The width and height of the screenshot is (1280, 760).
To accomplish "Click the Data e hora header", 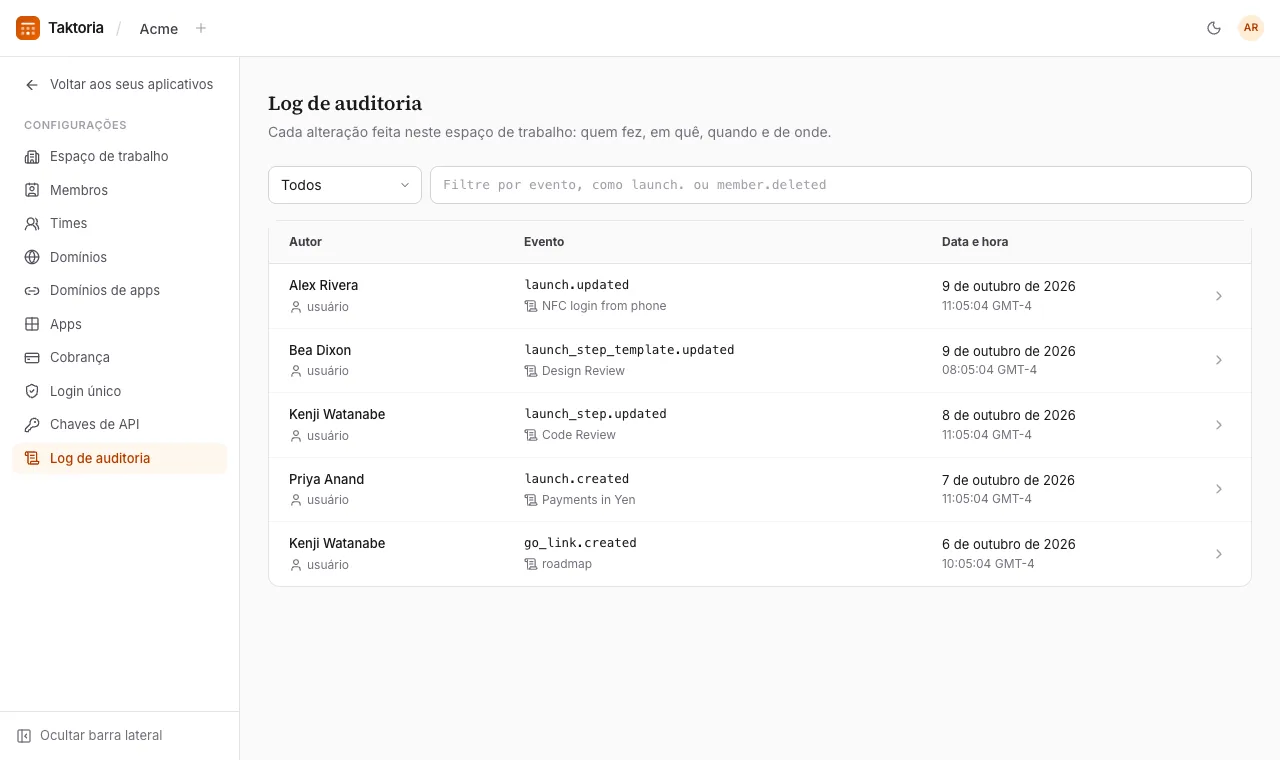I will tap(975, 242).
